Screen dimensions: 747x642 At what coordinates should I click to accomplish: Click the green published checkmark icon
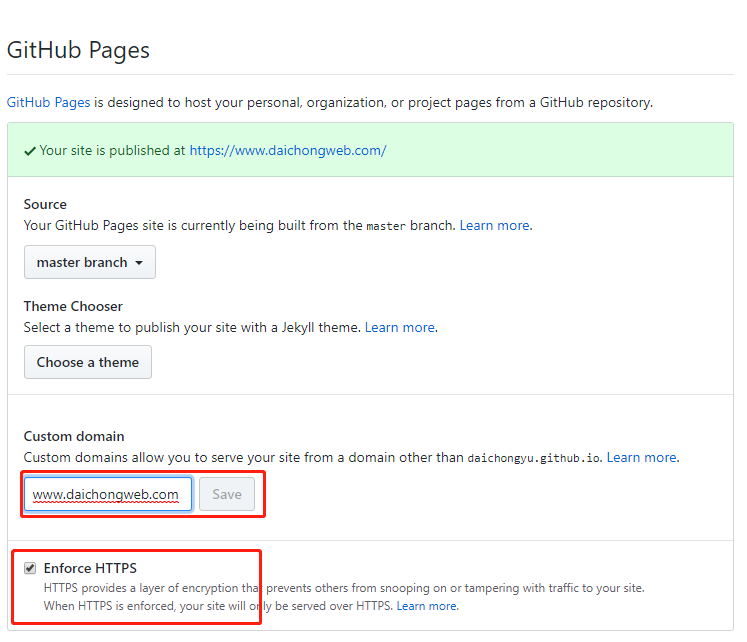(30, 151)
